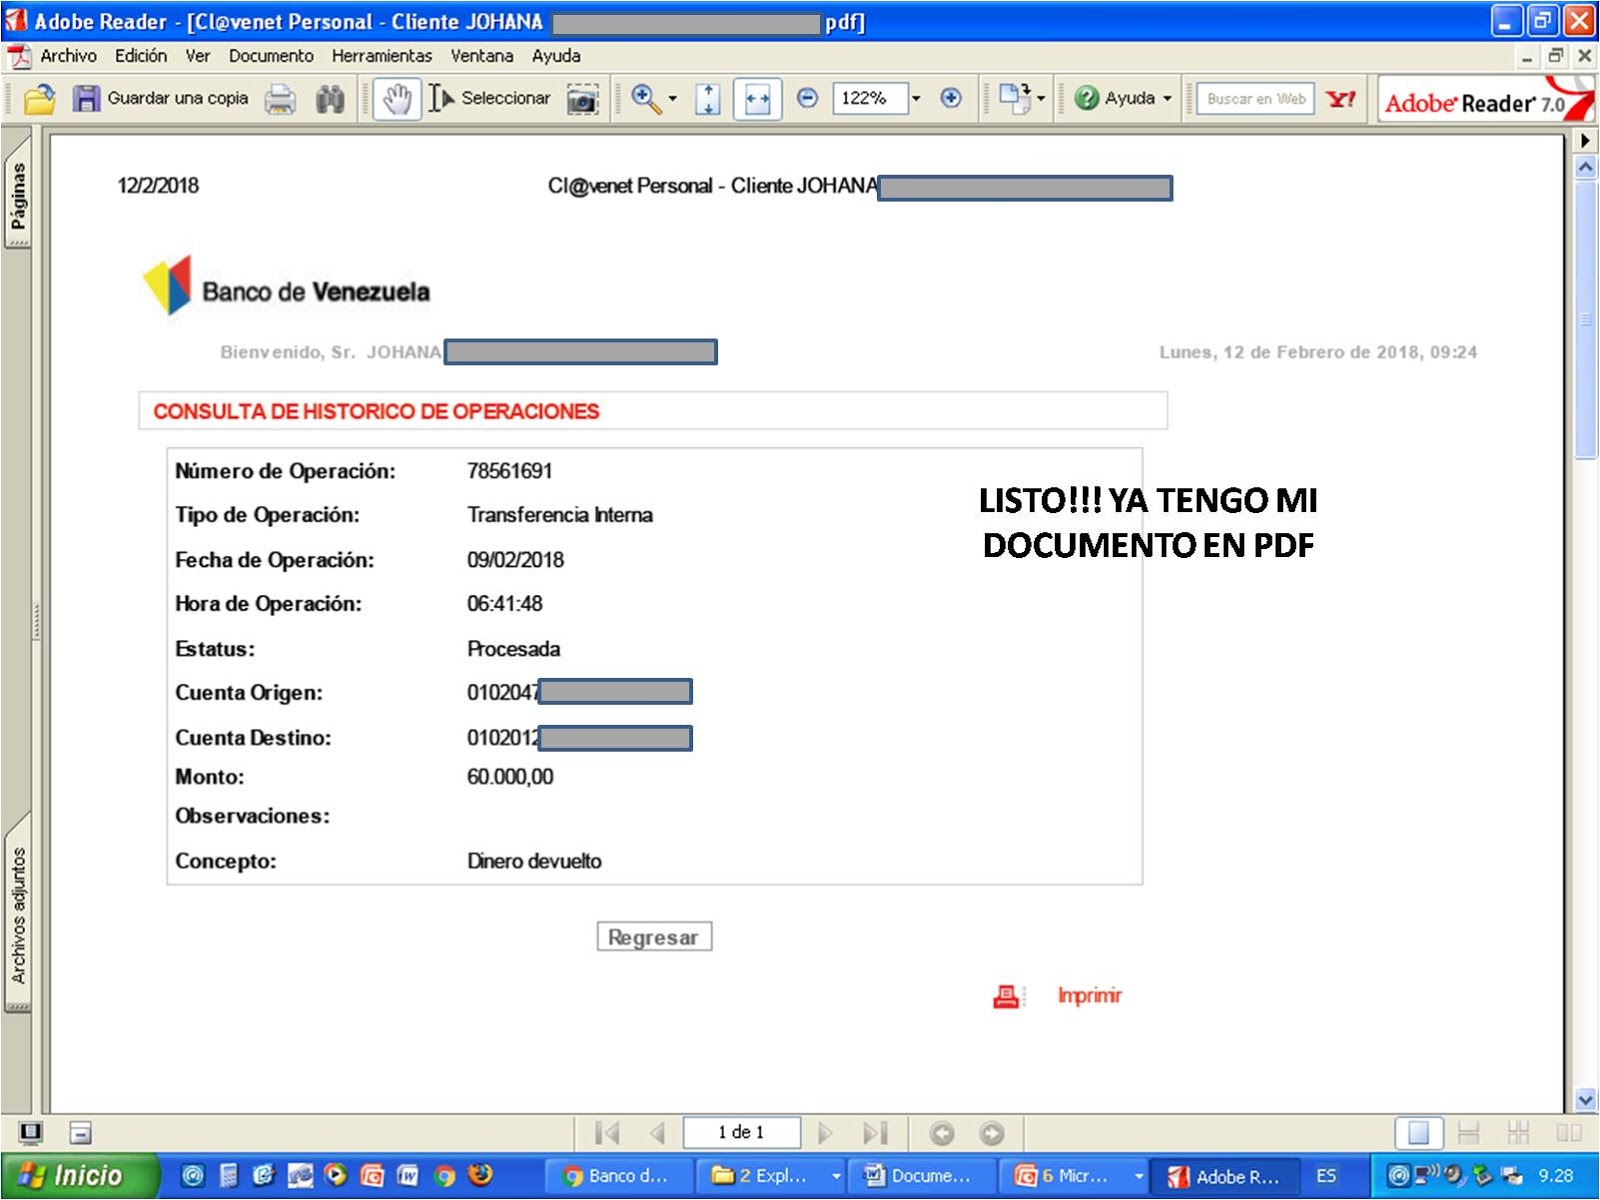Click the Imprimir link
1600x1200 pixels.
coord(1089,995)
